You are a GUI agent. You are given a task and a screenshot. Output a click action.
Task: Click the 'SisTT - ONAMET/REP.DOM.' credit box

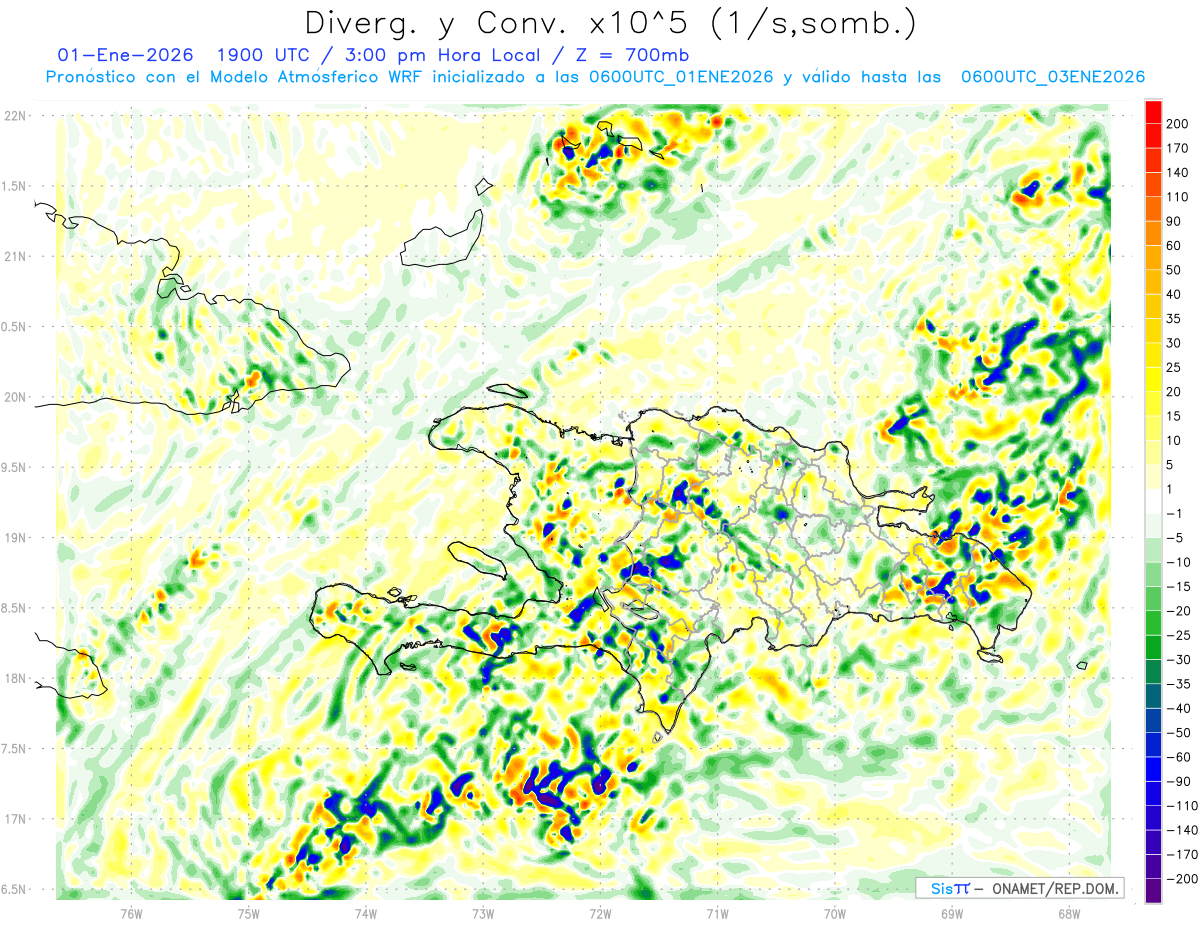(x=1019, y=888)
